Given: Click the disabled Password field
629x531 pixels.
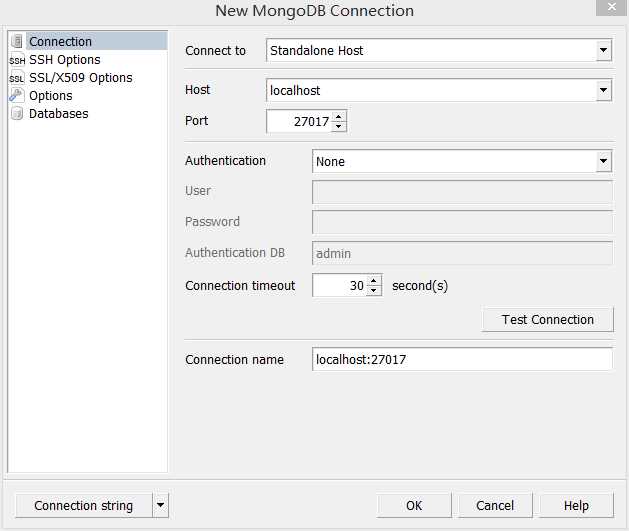Looking at the screenshot, I should click(x=462, y=222).
